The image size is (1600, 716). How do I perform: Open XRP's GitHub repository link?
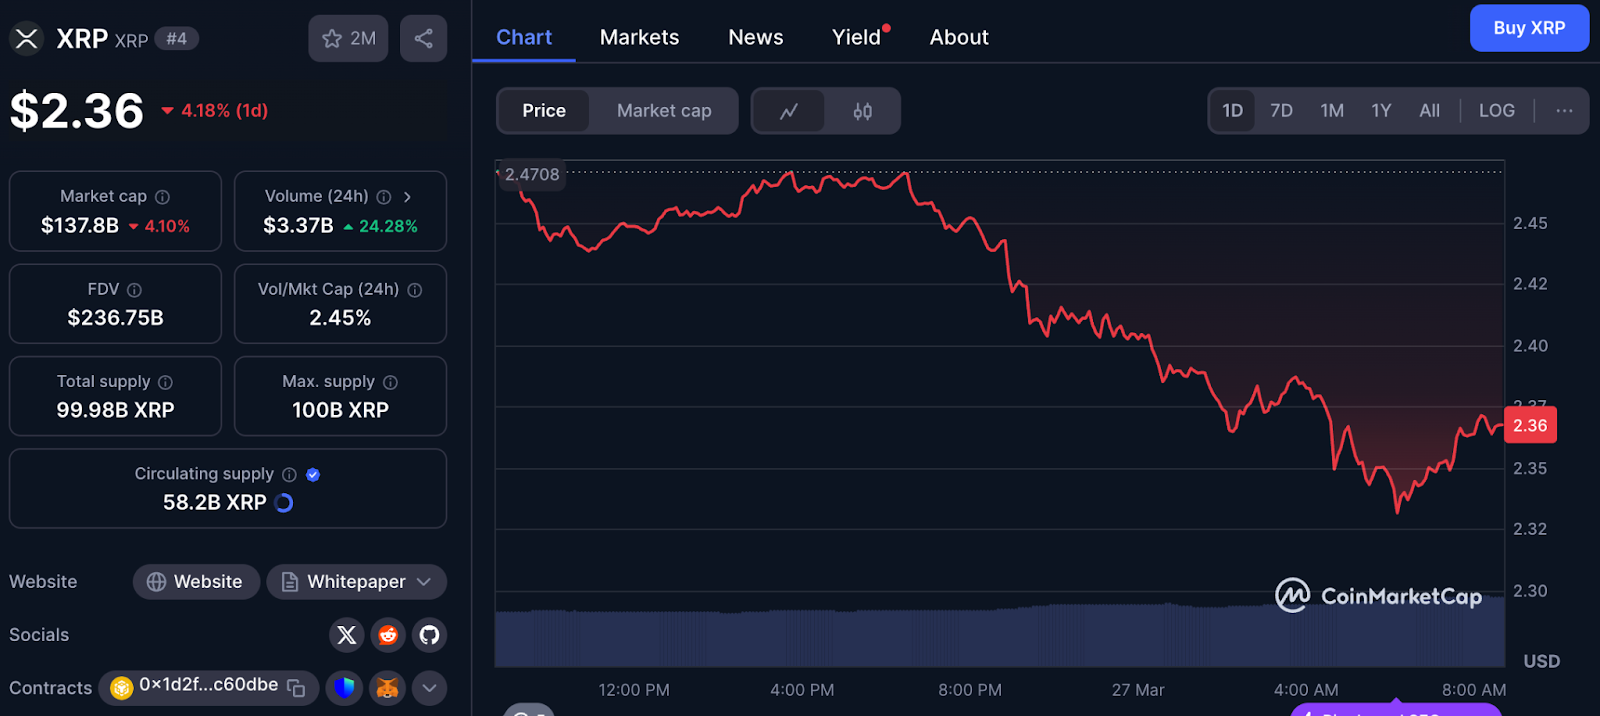[429, 635]
